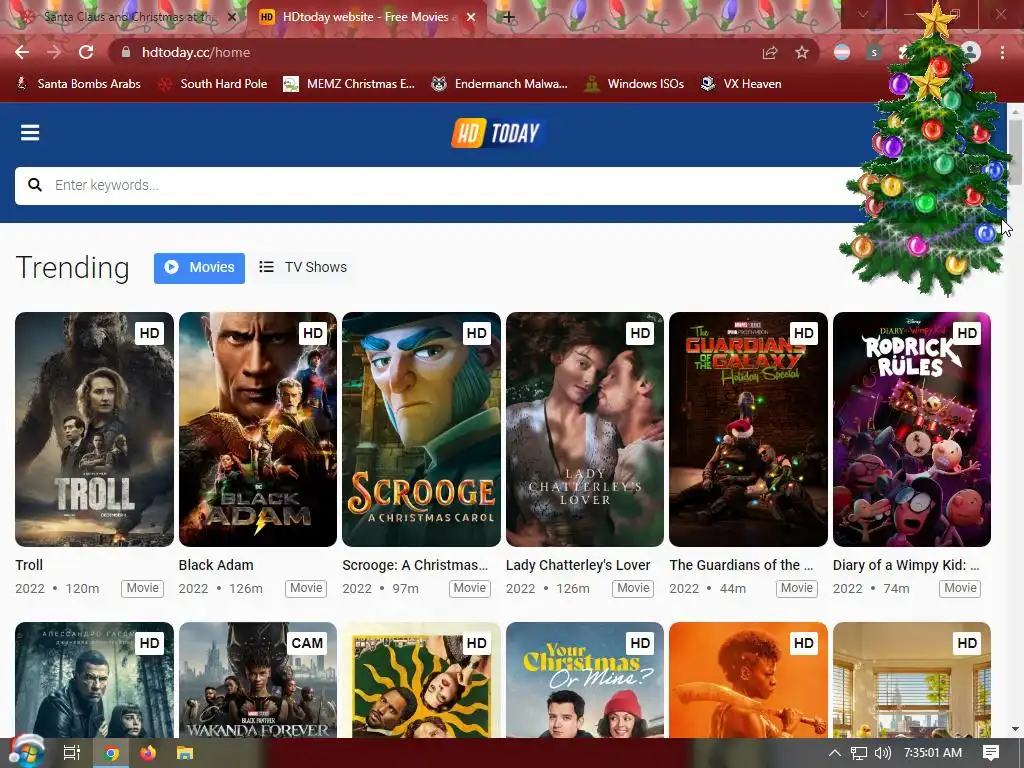Click the Movie tag under Black Adam
1024x768 pixels.
coord(306,588)
